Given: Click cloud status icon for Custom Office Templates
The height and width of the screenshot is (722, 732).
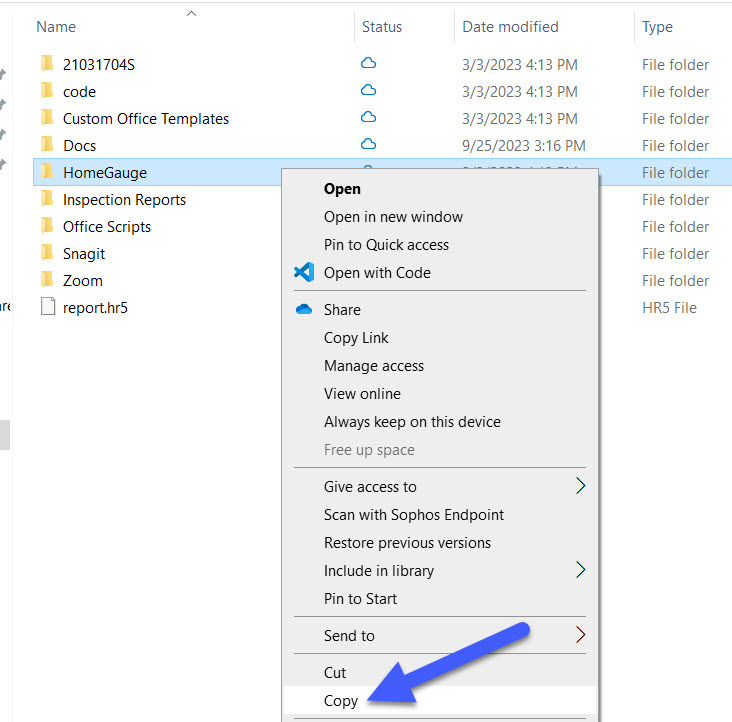Looking at the screenshot, I should pyautogui.click(x=368, y=117).
